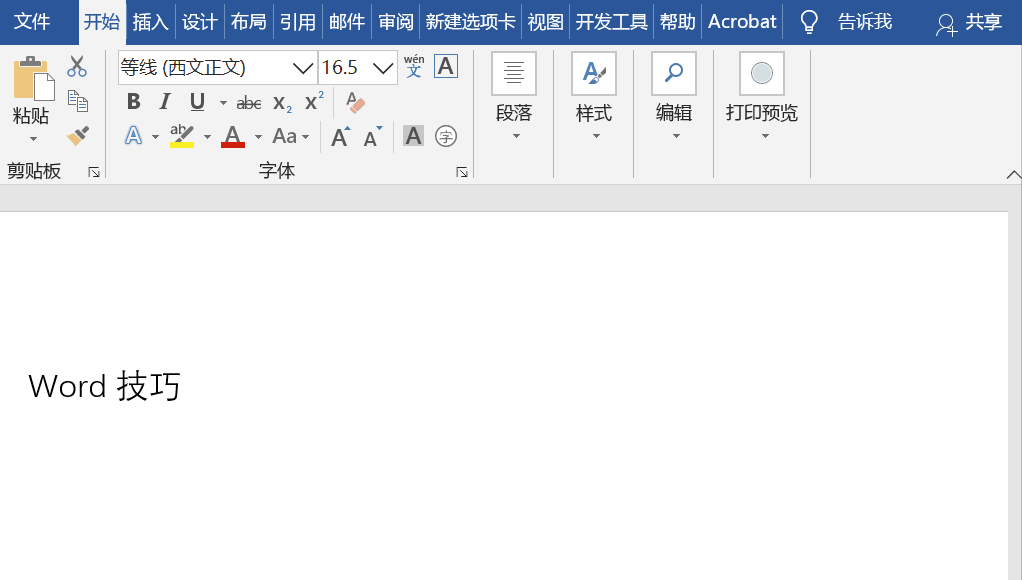Viewport: 1022px width, 580px height.
Task: Open the font name dropdown
Action: click(x=302, y=68)
